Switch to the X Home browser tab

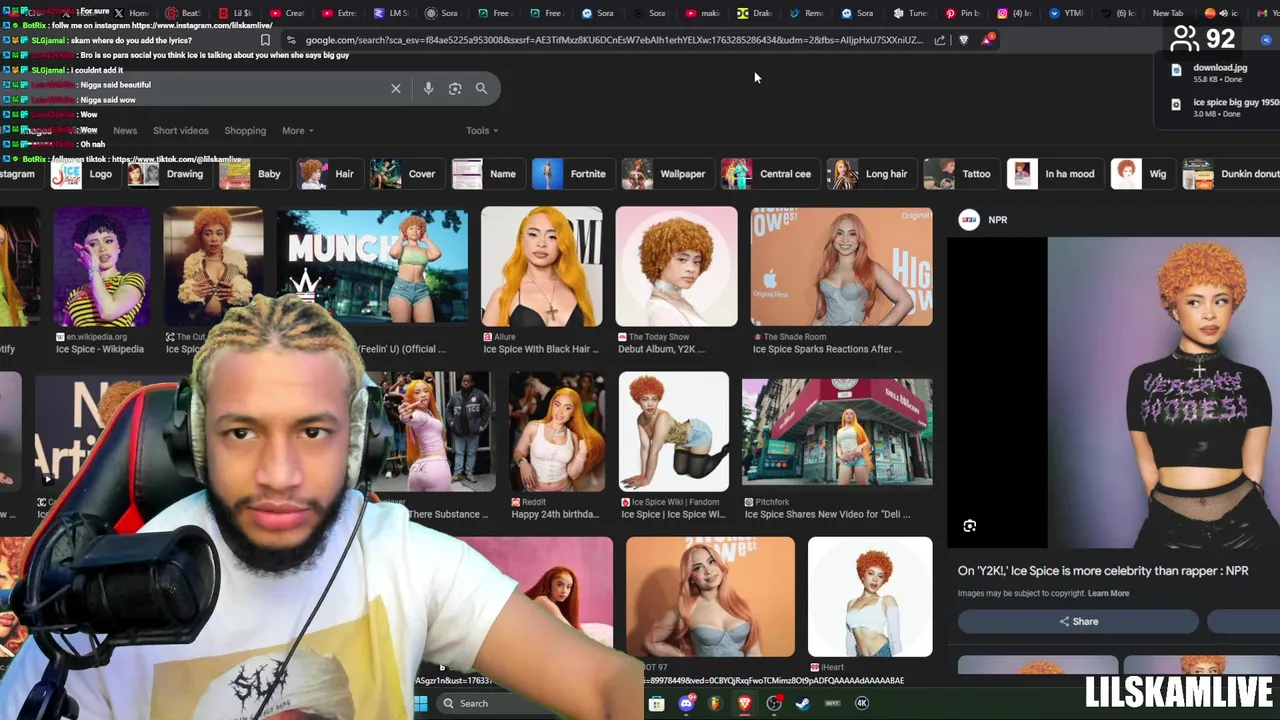131,13
